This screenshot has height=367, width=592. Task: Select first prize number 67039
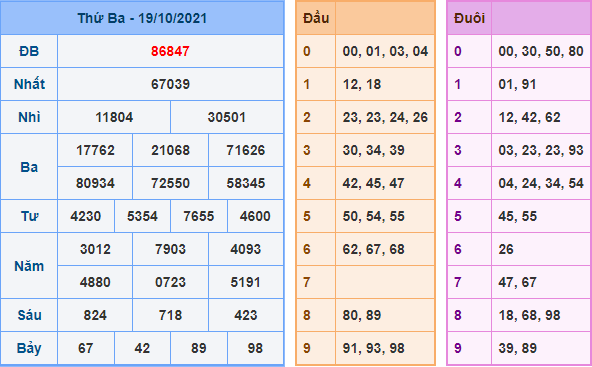coord(170,84)
